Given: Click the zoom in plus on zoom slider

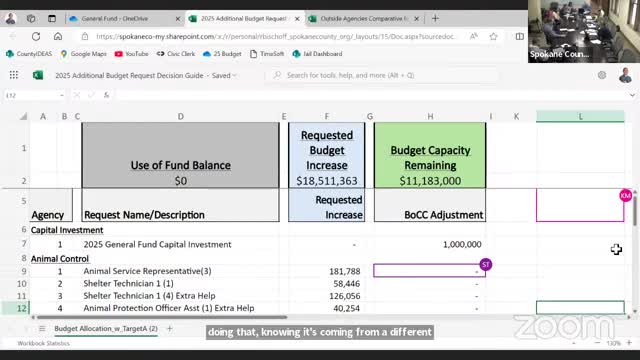Looking at the screenshot, I should pos(629,343).
